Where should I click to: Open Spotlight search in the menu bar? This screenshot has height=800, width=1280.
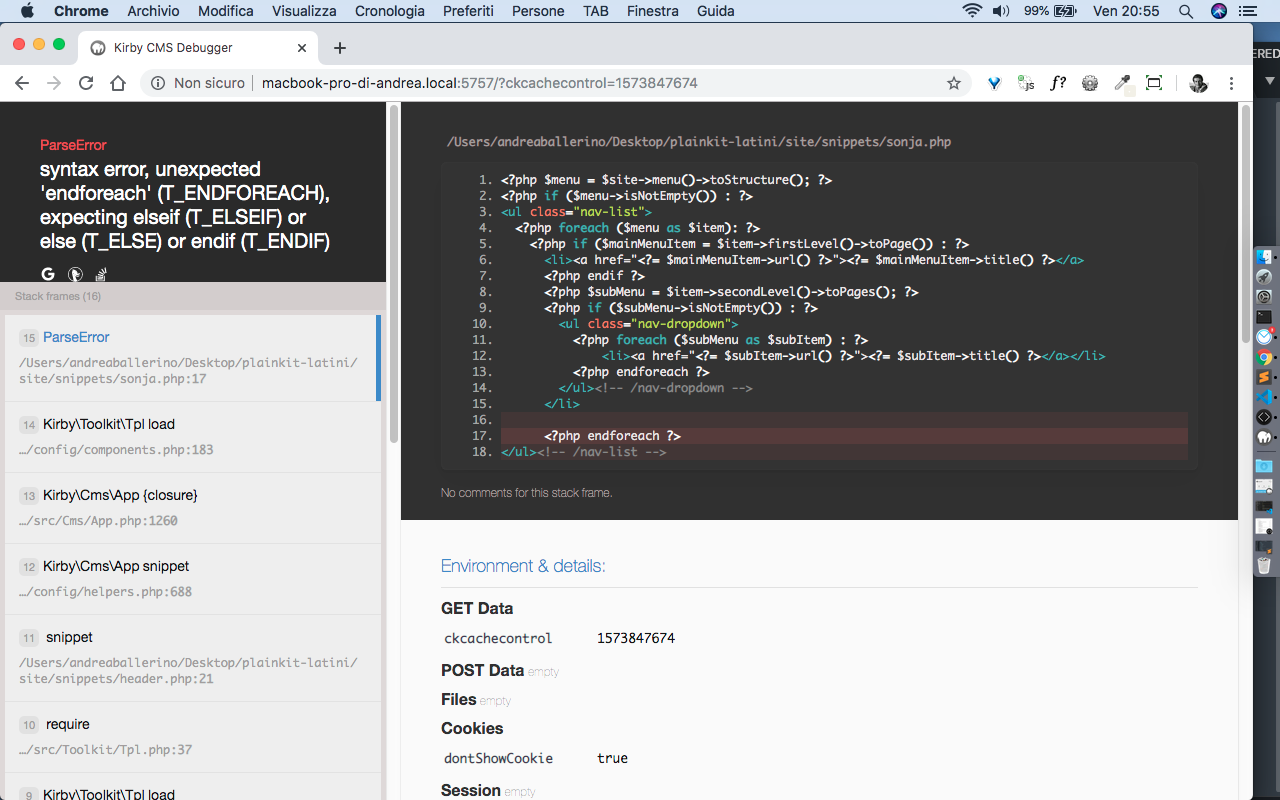point(1186,11)
